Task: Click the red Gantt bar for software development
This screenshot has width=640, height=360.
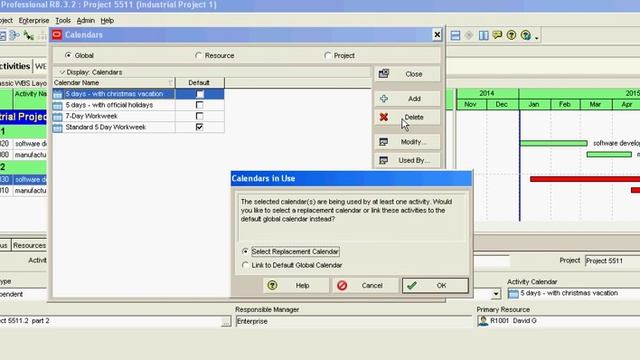Action: 585,179
